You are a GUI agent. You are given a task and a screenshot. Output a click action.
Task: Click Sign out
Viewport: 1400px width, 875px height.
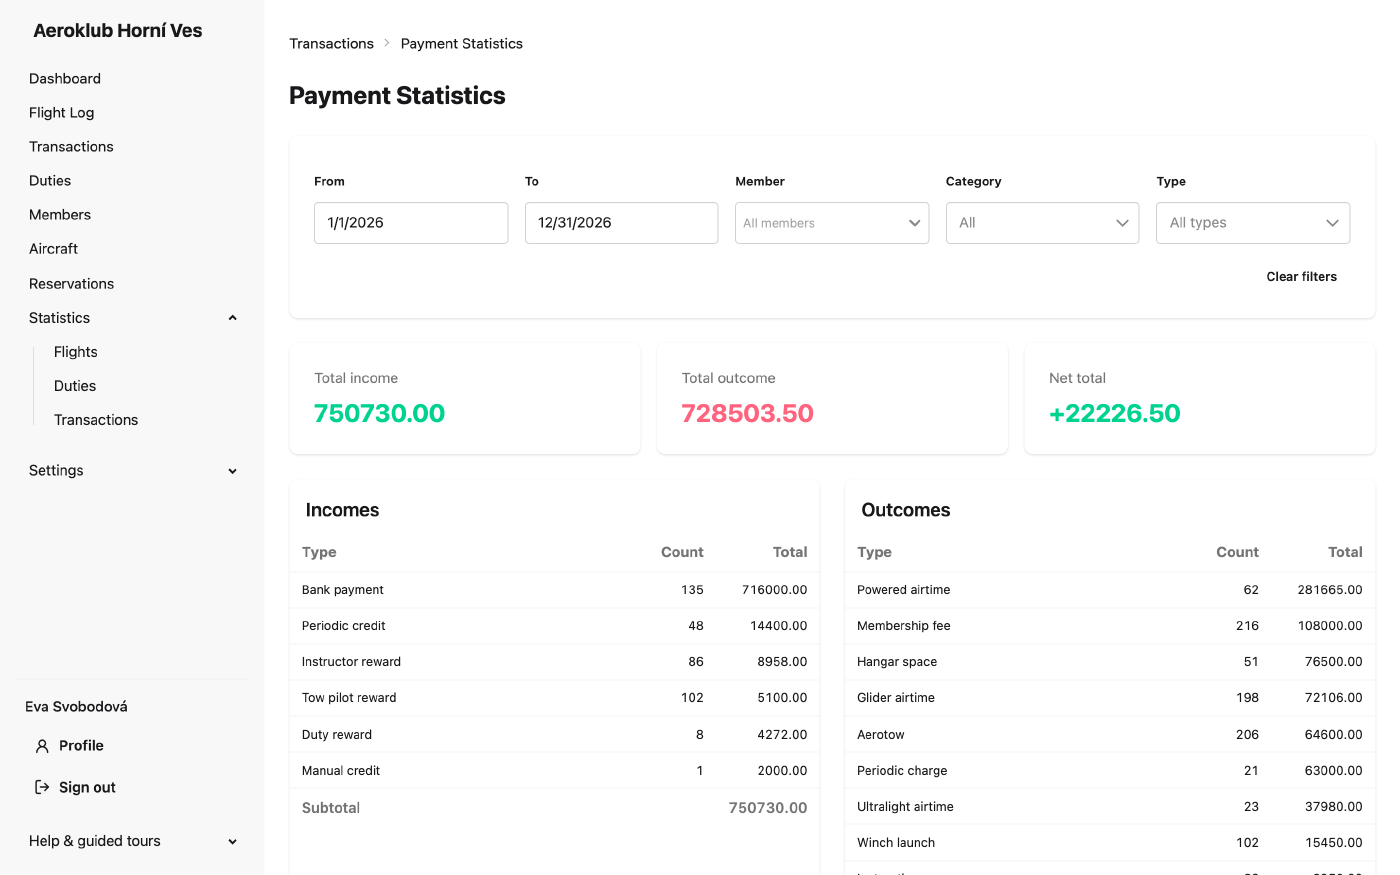87,788
